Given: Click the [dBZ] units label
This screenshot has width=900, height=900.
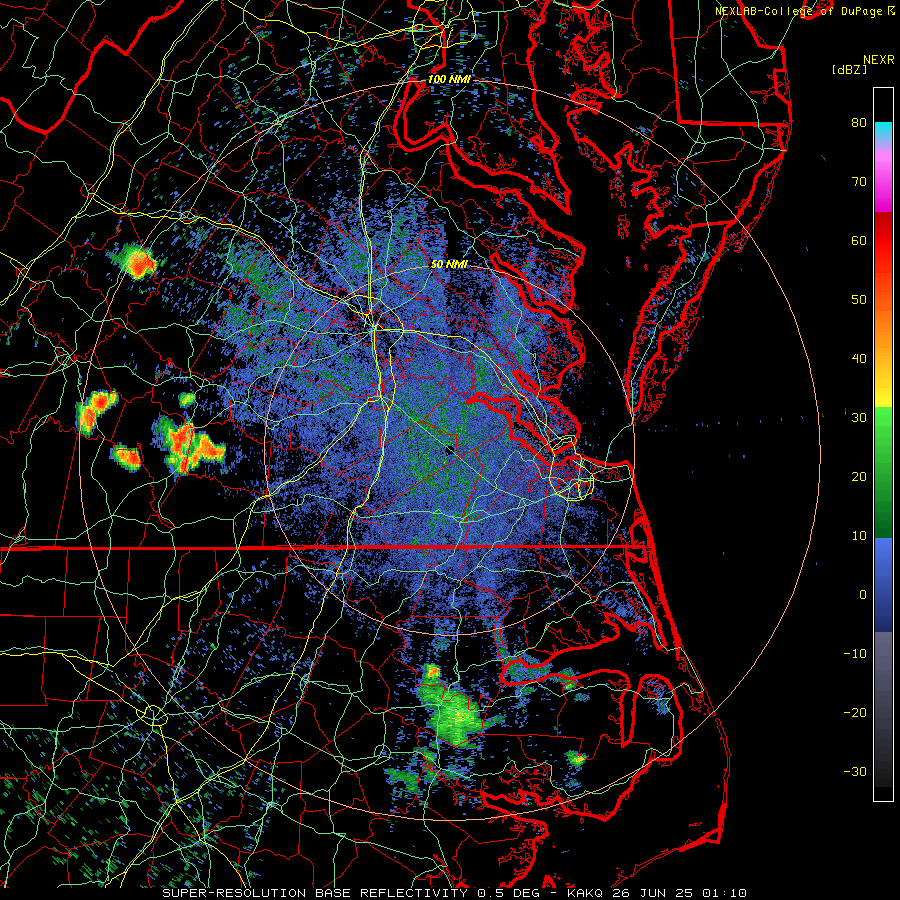Looking at the screenshot, I should pyautogui.click(x=849, y=70).
